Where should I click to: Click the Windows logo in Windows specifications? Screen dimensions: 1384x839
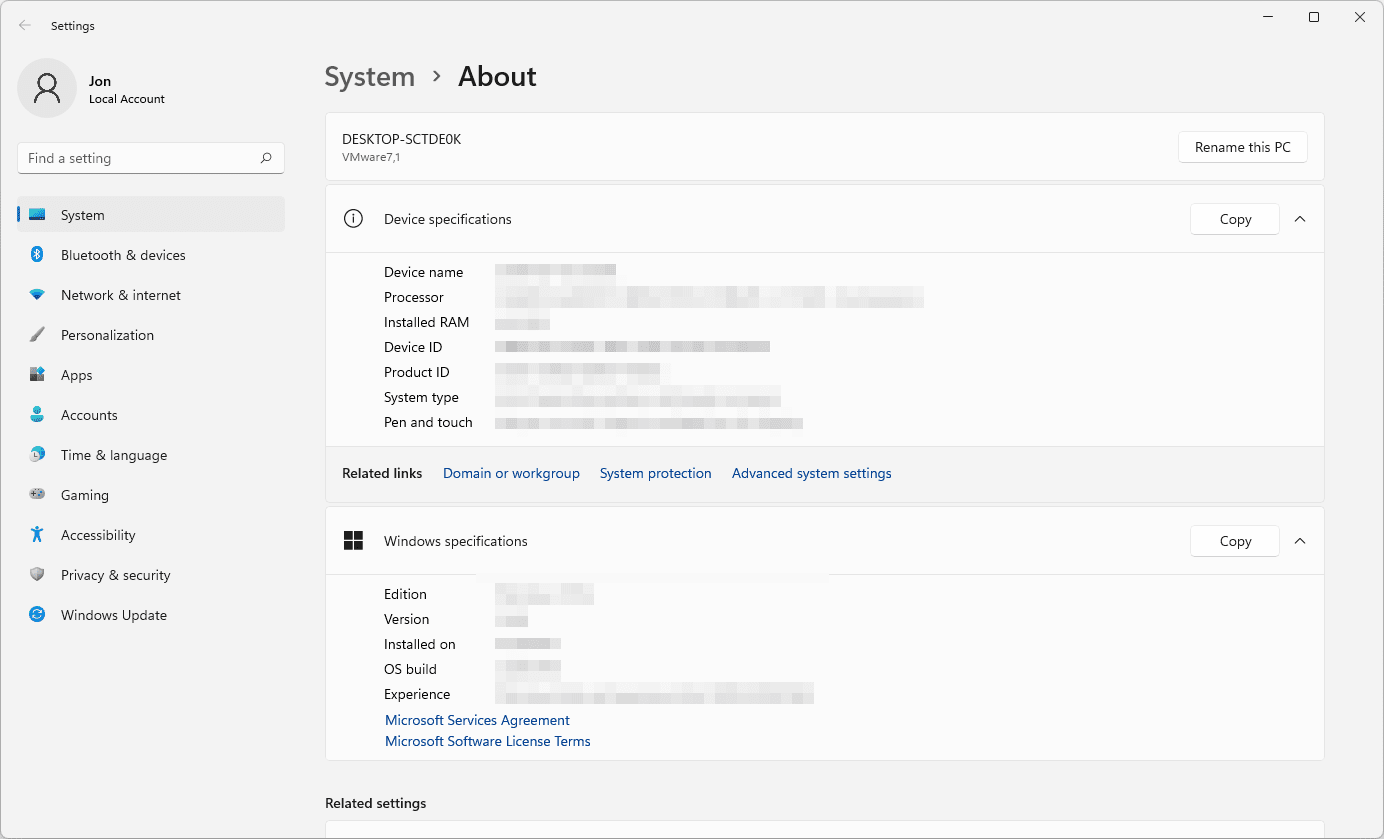click(353, 541)
